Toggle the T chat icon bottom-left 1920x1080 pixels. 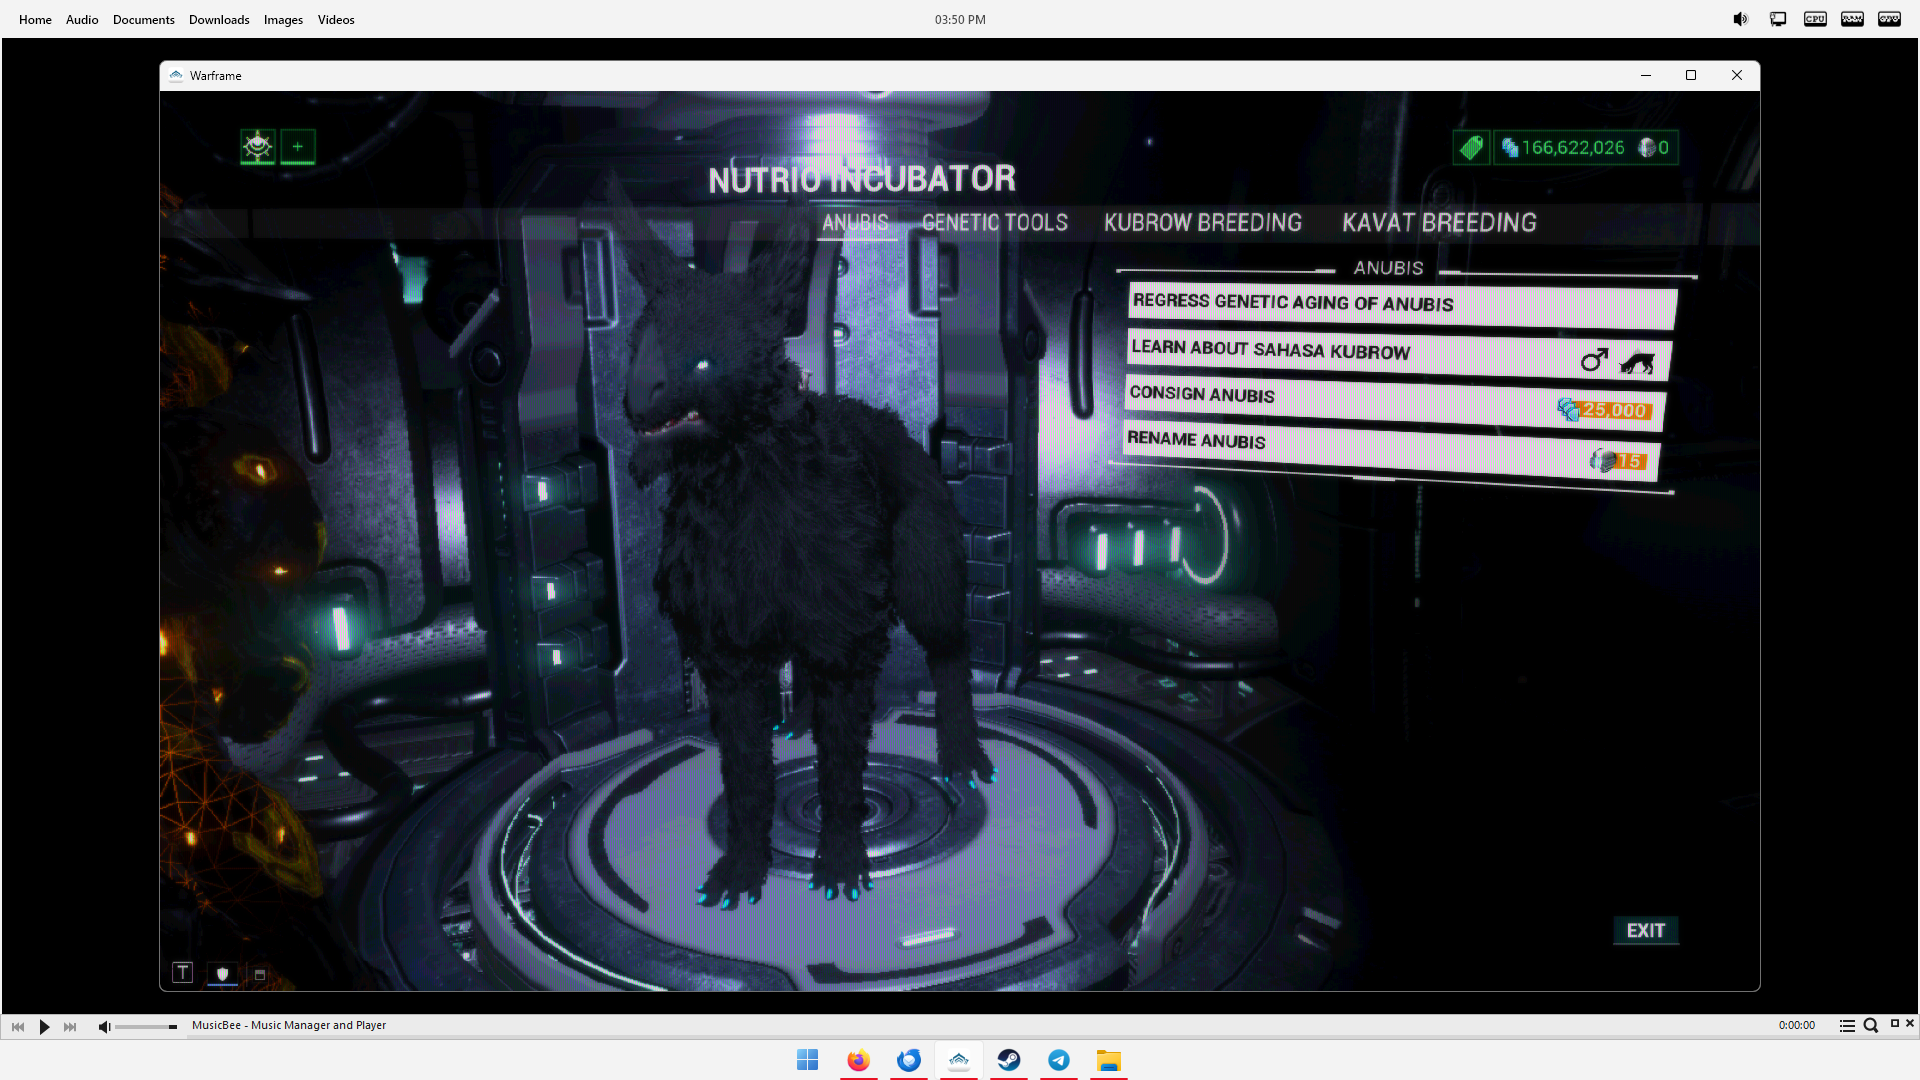pos(182,973)
